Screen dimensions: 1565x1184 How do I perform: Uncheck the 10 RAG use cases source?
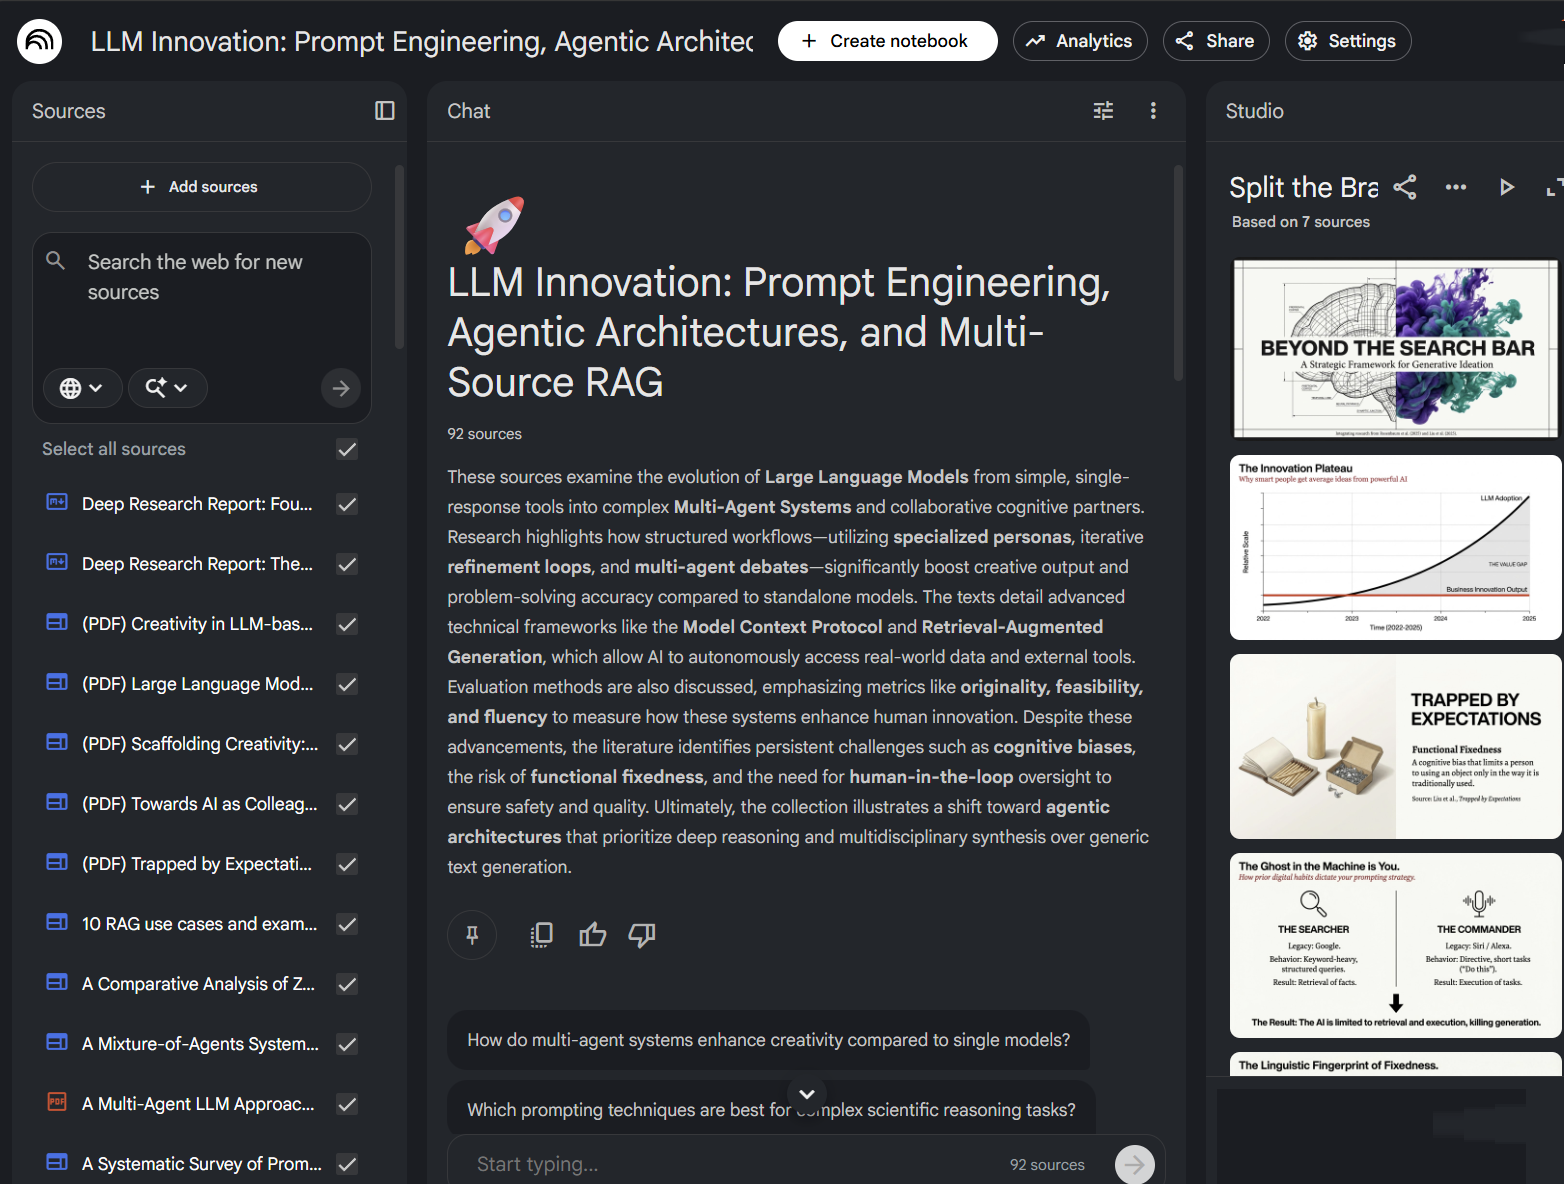(x=347, y=924)
